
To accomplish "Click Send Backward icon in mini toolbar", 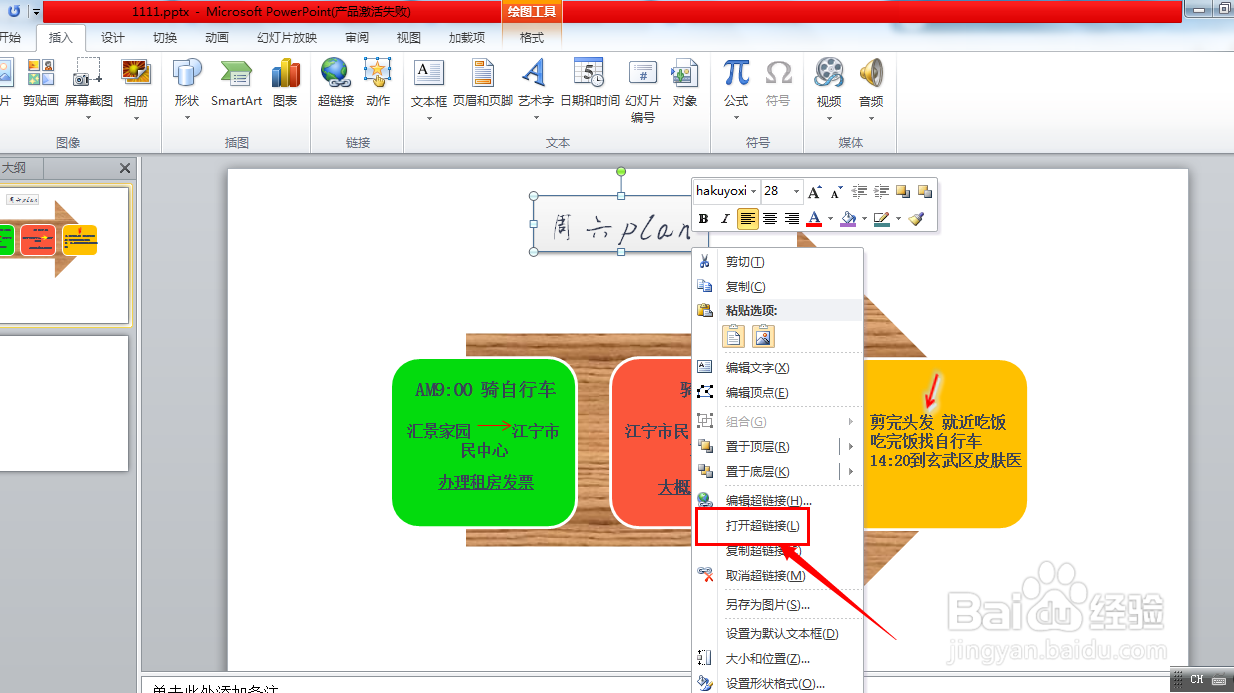I will [925, 191].
